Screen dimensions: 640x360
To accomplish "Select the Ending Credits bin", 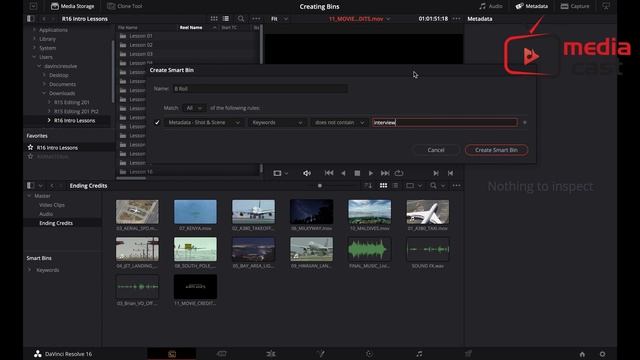I will click(56, 223).
